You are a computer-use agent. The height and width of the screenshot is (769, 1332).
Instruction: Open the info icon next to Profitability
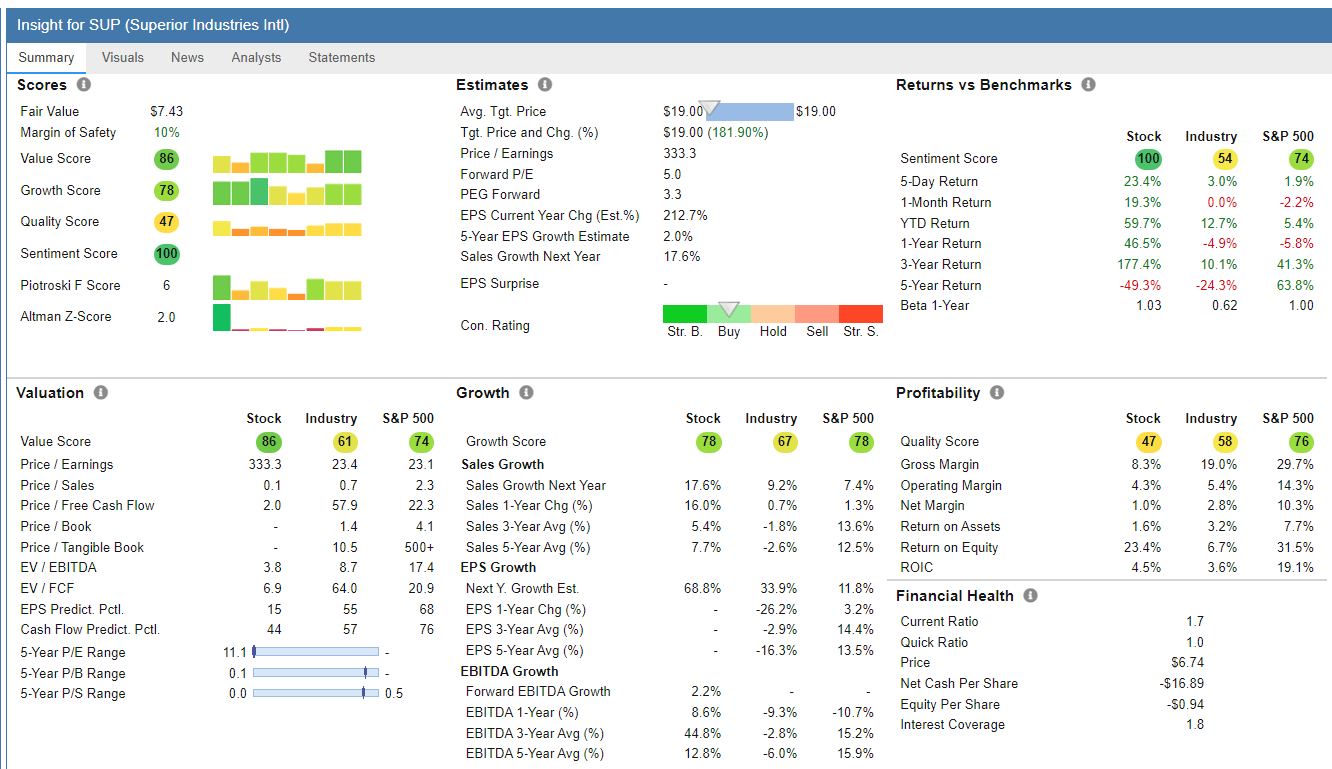997,393
